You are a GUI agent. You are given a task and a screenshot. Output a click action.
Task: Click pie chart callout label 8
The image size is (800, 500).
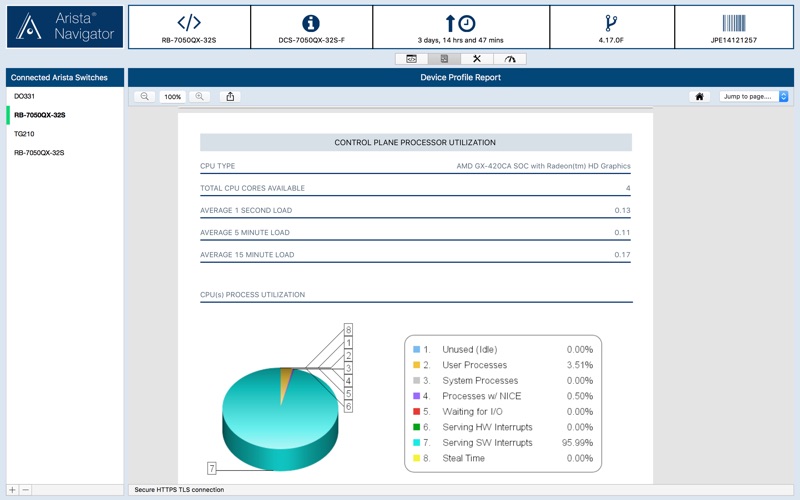(x=348, y=330)
